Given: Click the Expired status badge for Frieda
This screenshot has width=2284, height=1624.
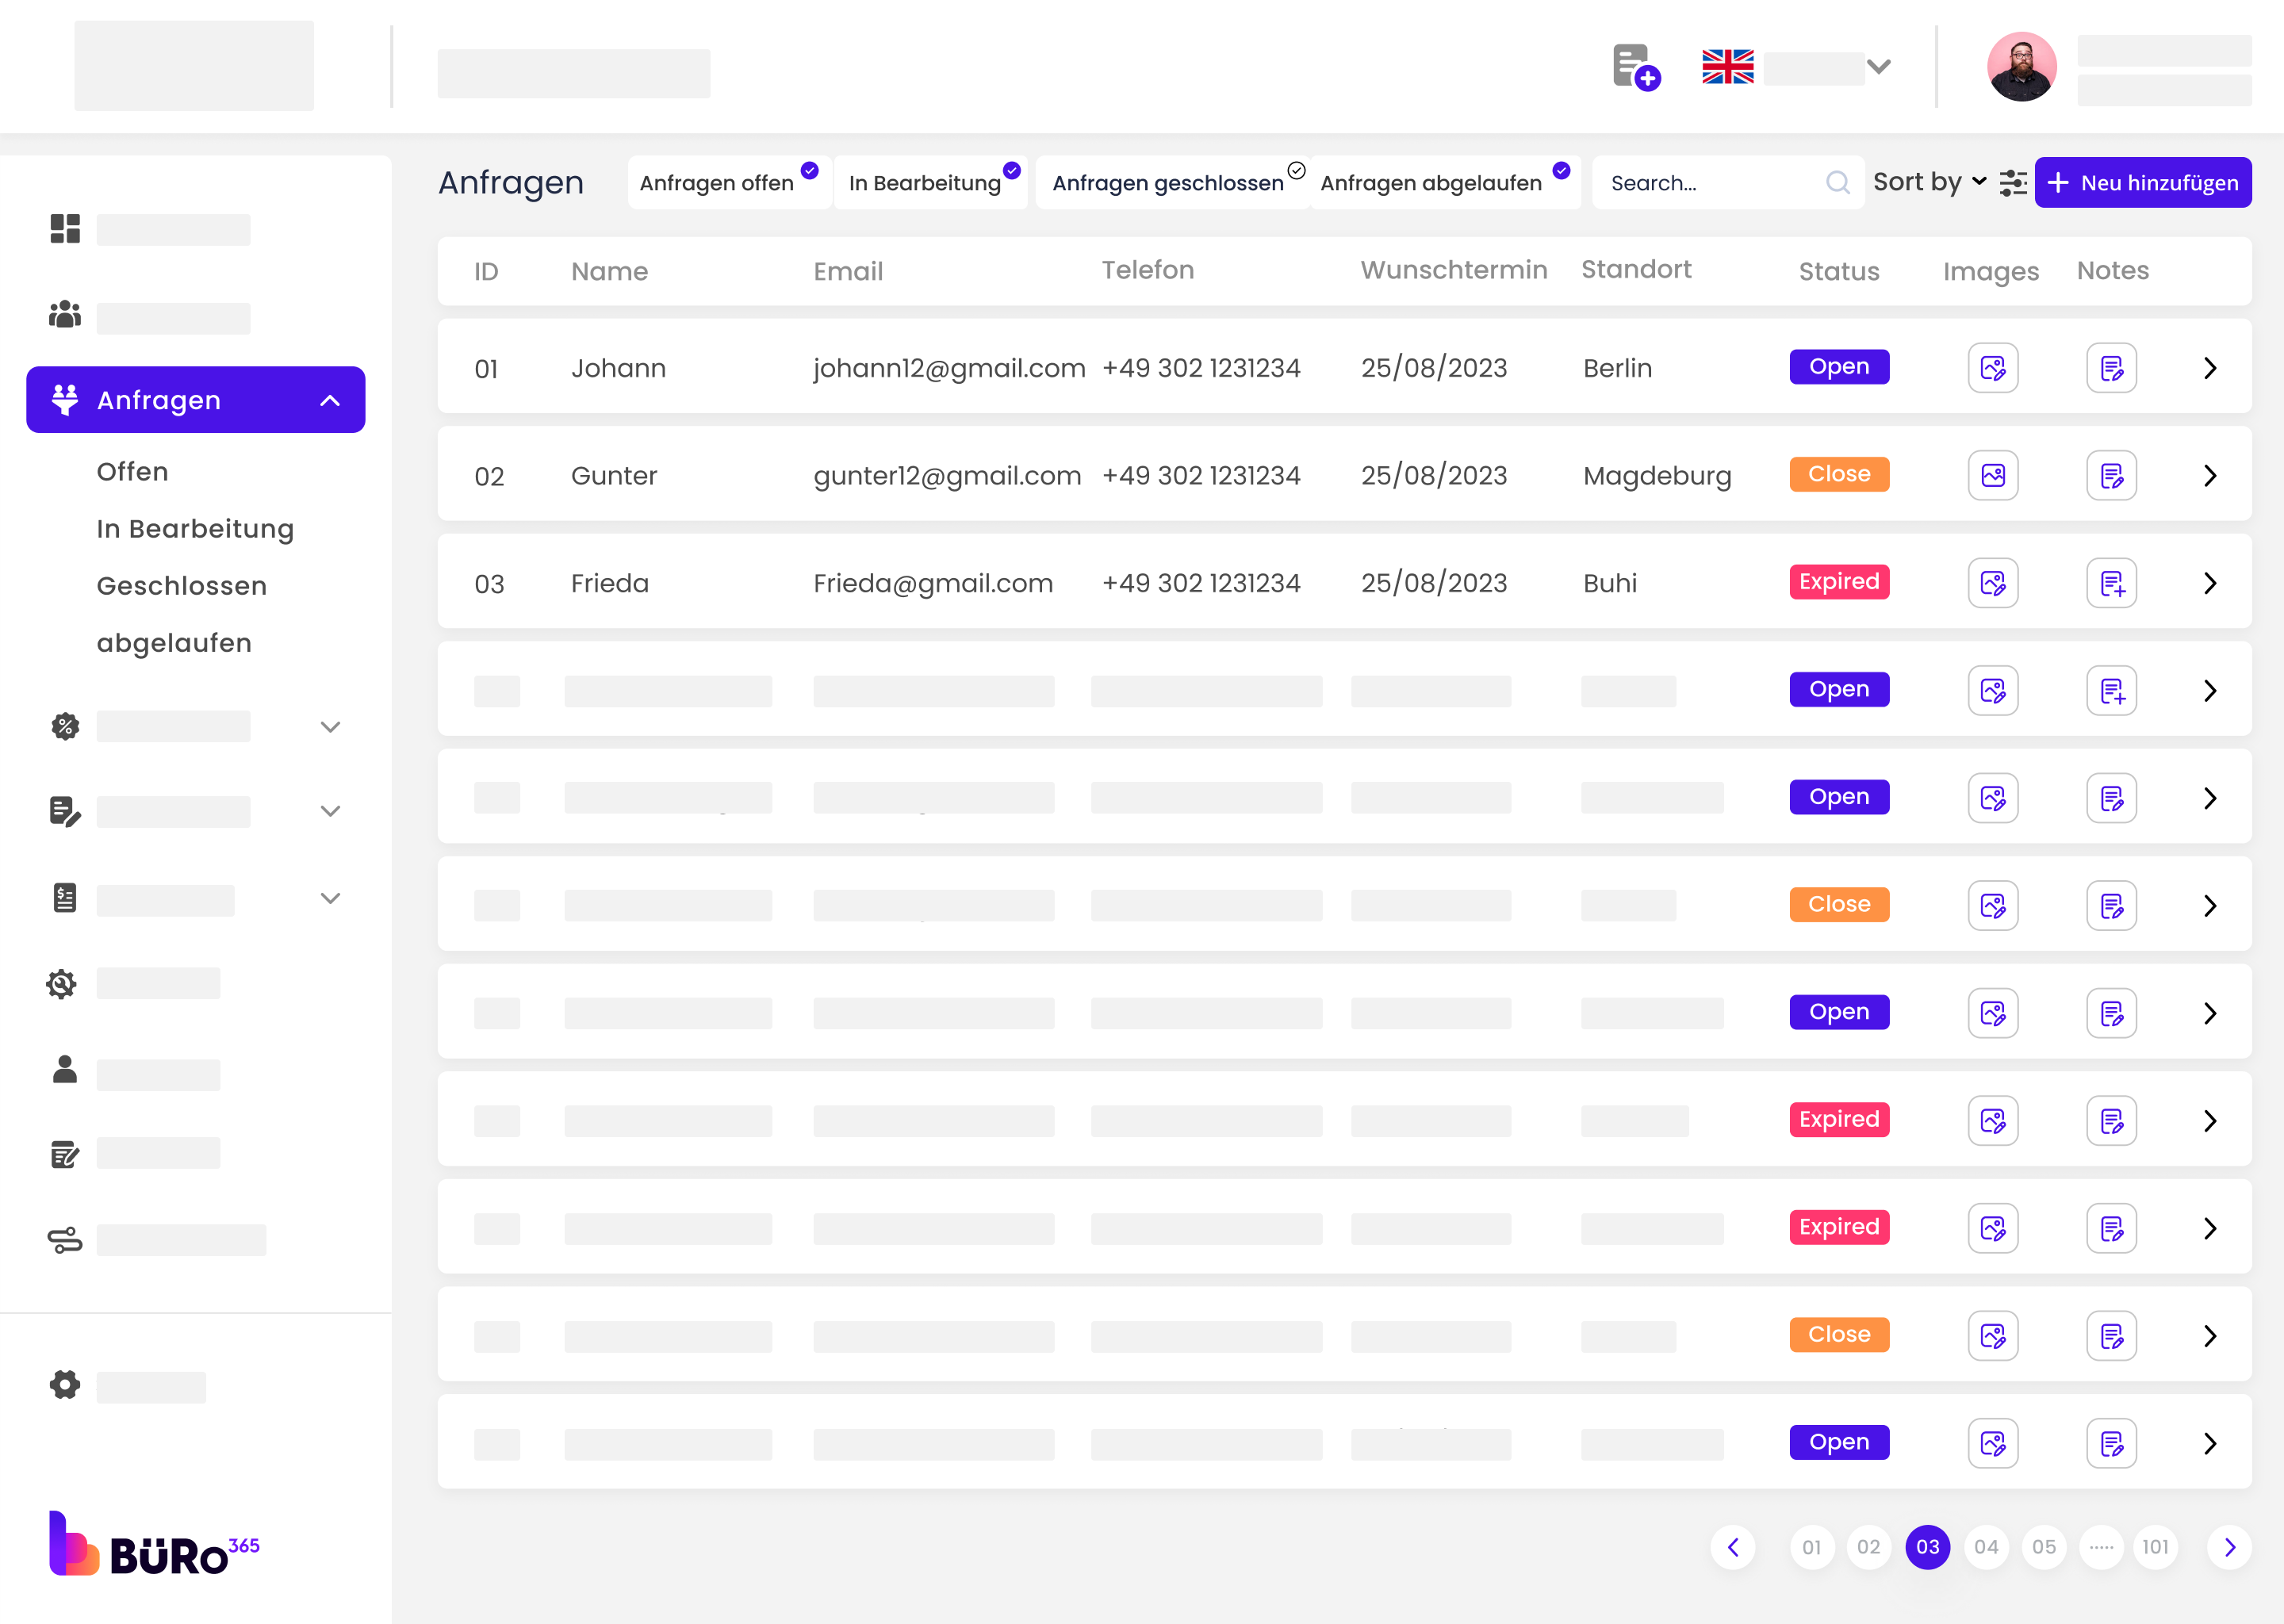Looking at the screenshot, I should pyautogui.click(x=1839, y=581).
